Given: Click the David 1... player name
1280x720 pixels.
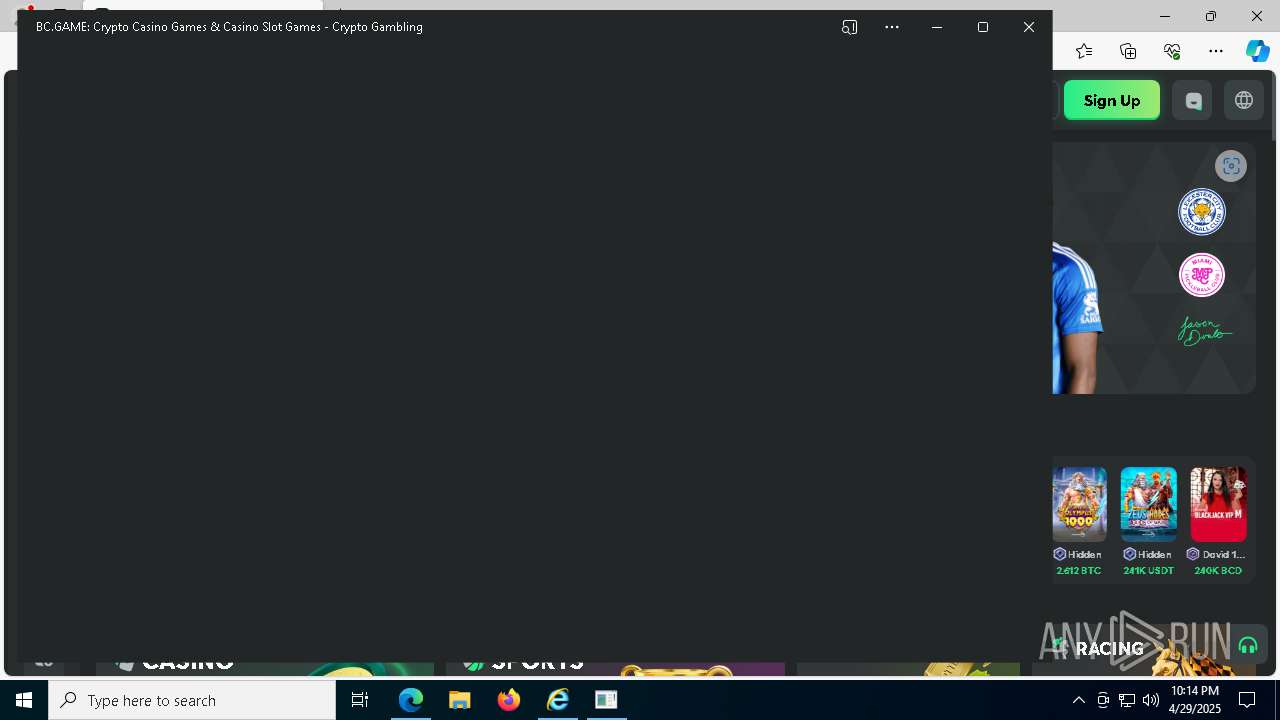Looking at the screenshot, I should pyautogui.click(x=1223, y=554).
